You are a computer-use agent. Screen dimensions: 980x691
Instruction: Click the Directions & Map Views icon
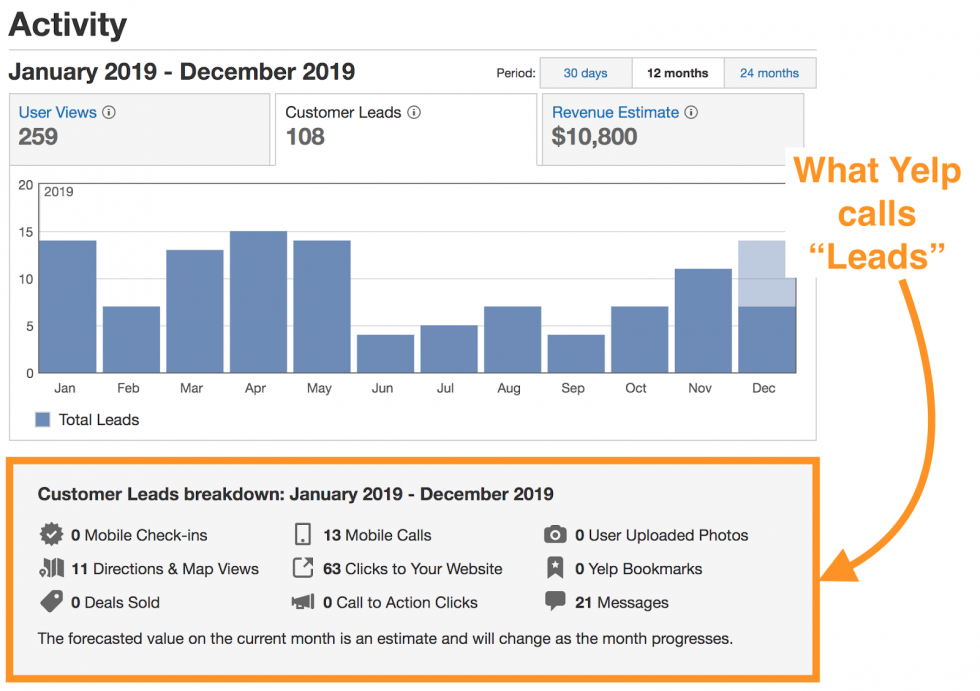click(51, 568)
